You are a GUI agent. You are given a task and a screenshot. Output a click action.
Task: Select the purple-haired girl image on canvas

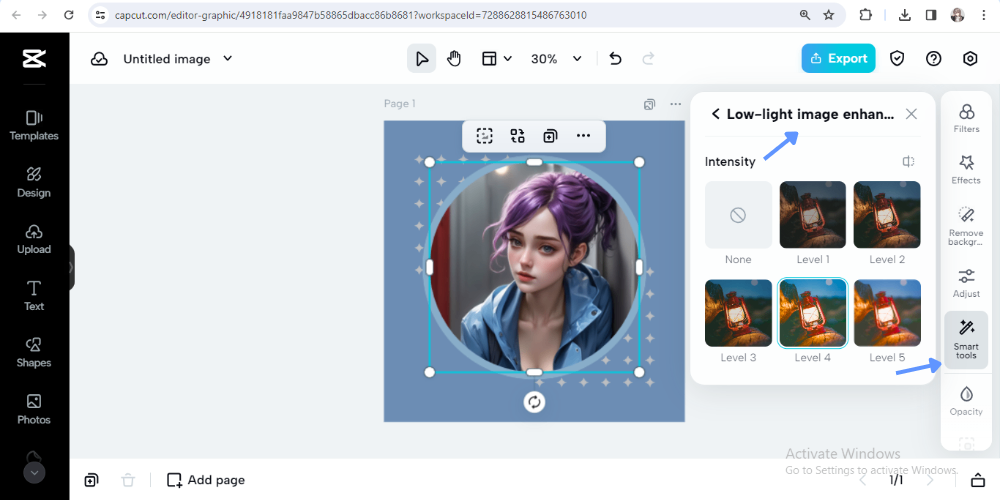(534, 267)
